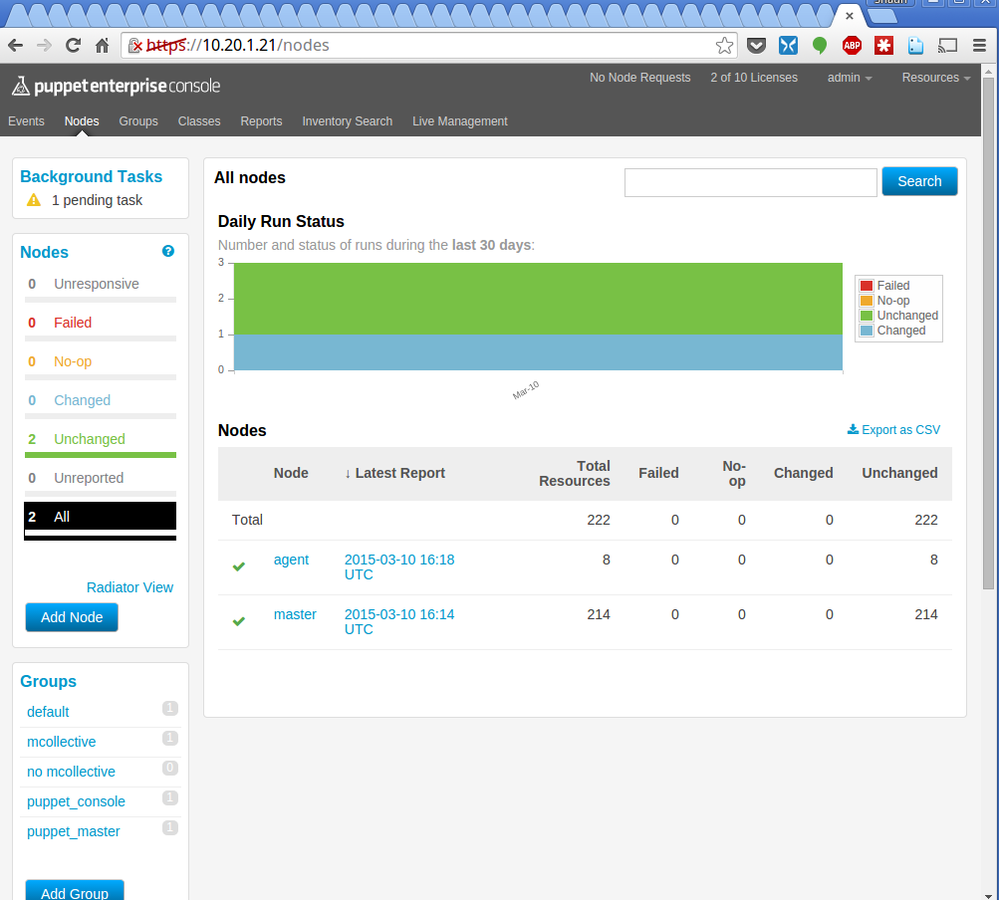Open the admin dropdown menu

click(849, 78)
